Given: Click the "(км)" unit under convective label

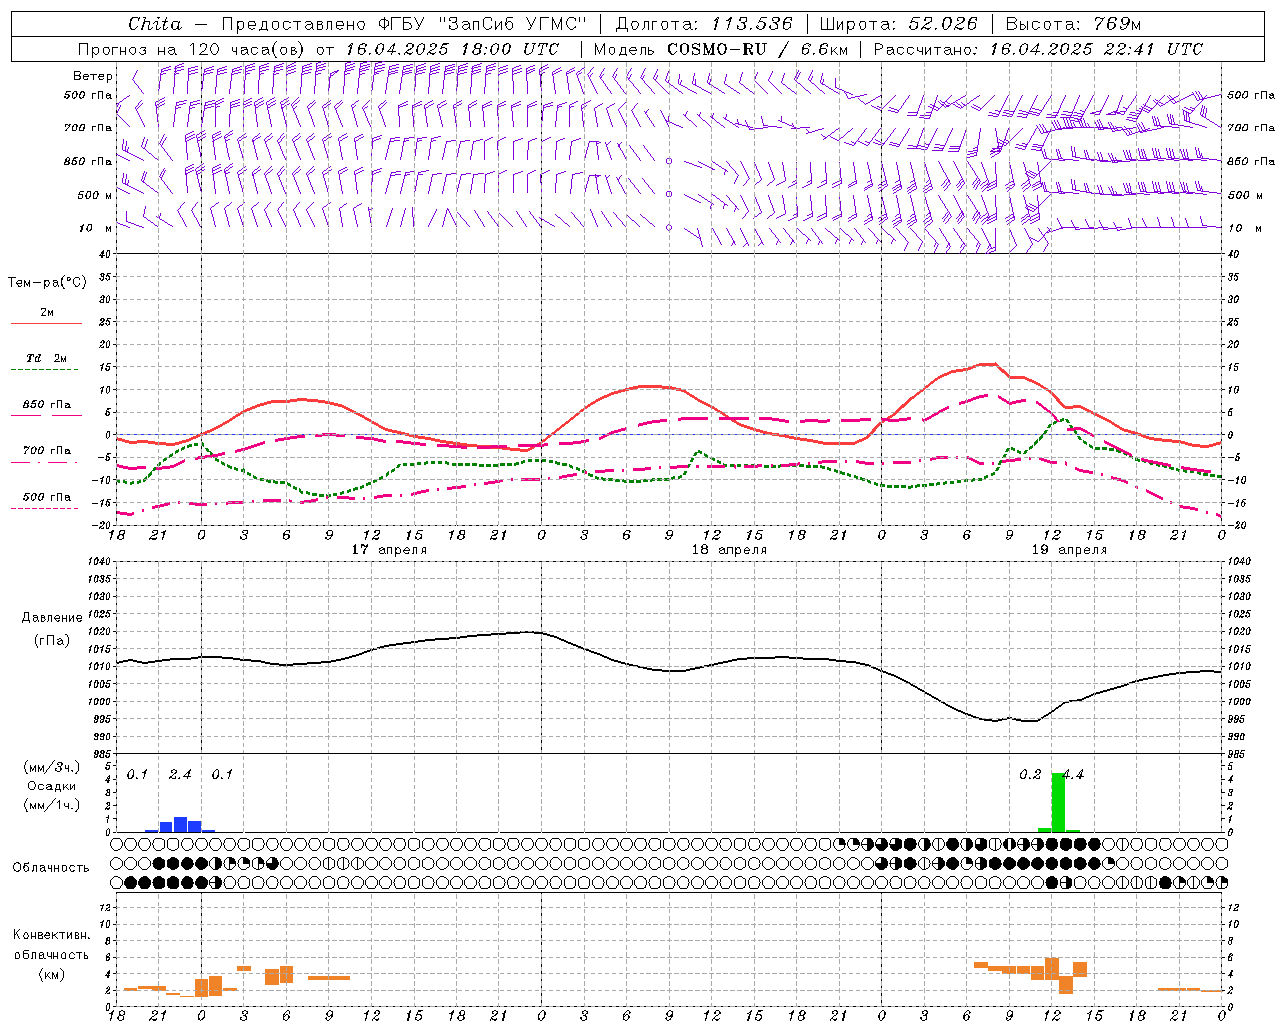Looking at the screenshot, I should (51, 974).
